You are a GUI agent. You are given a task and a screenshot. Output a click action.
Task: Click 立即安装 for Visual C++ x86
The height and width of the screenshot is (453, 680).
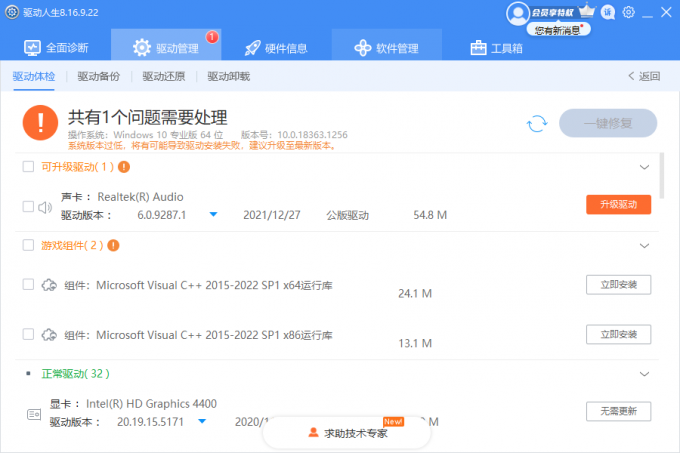point(618,334)
